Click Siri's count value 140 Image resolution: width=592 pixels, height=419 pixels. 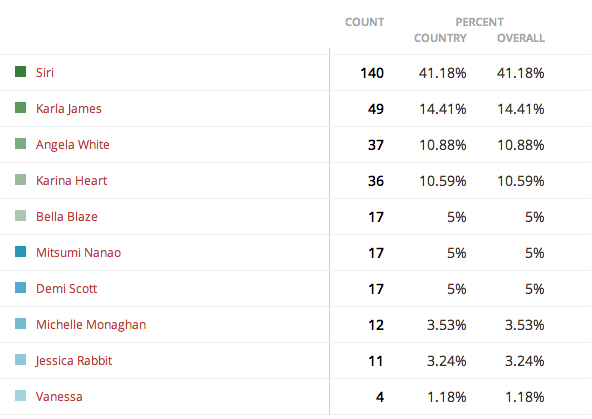pyautogui.click(x=372, y=73)
